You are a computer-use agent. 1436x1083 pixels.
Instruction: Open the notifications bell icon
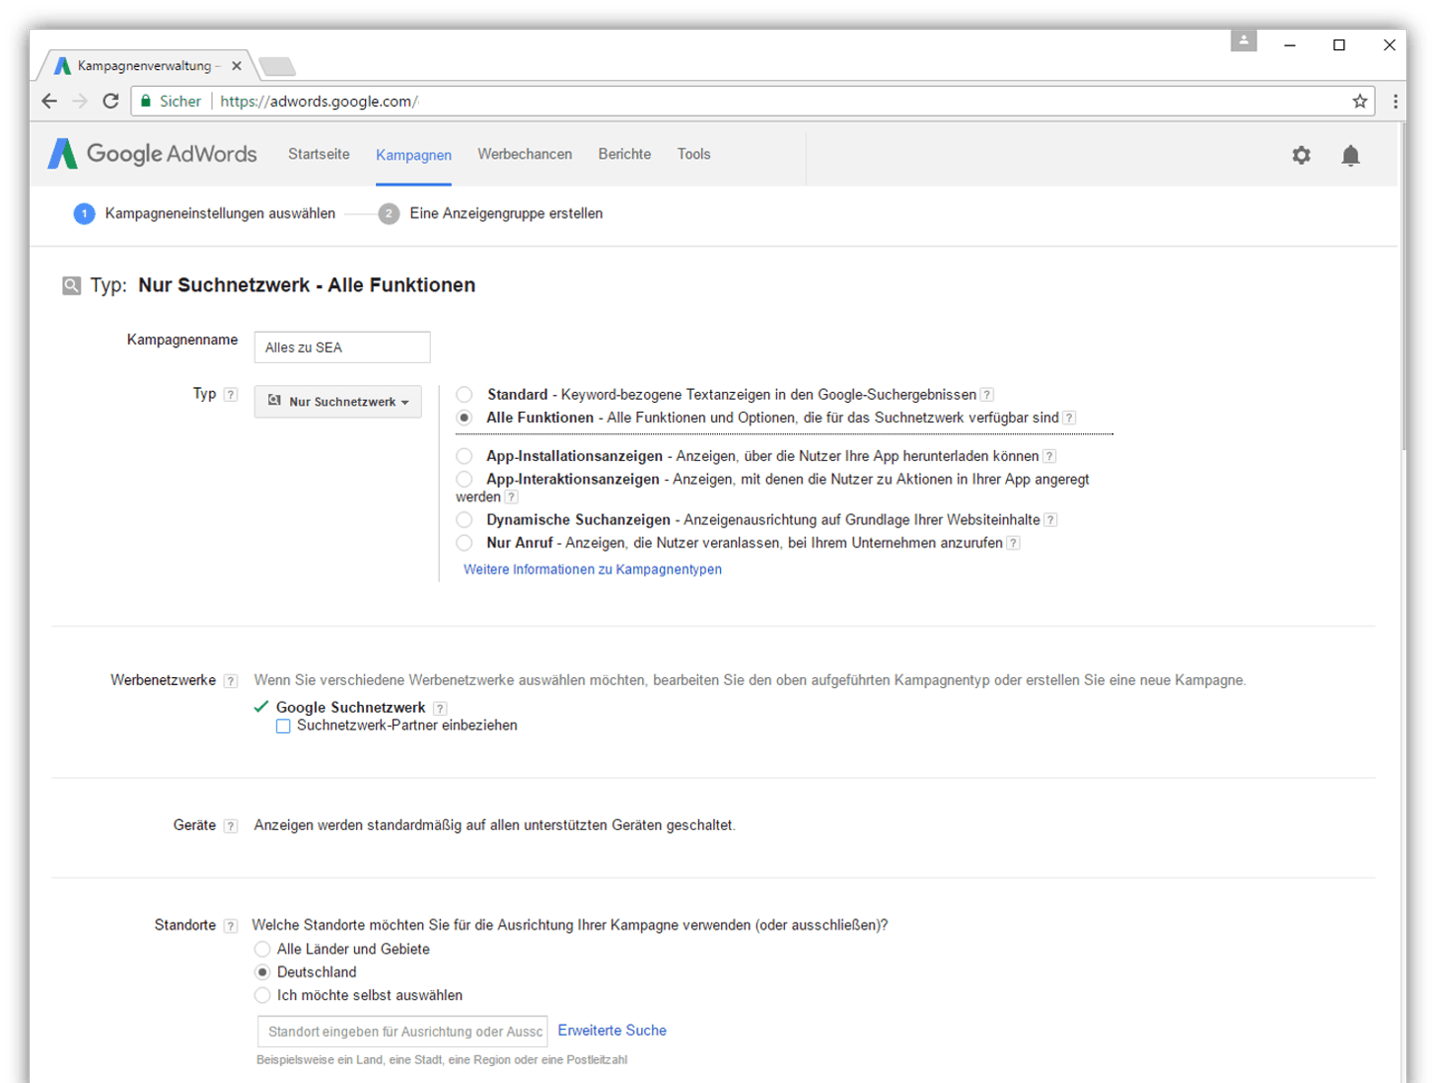click(1351, 155)
